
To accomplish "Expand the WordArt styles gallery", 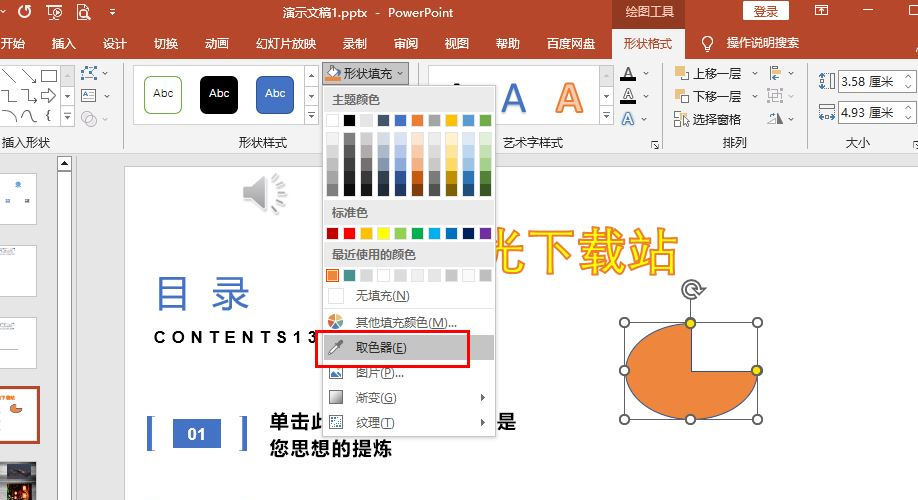I will click(607, 116).
